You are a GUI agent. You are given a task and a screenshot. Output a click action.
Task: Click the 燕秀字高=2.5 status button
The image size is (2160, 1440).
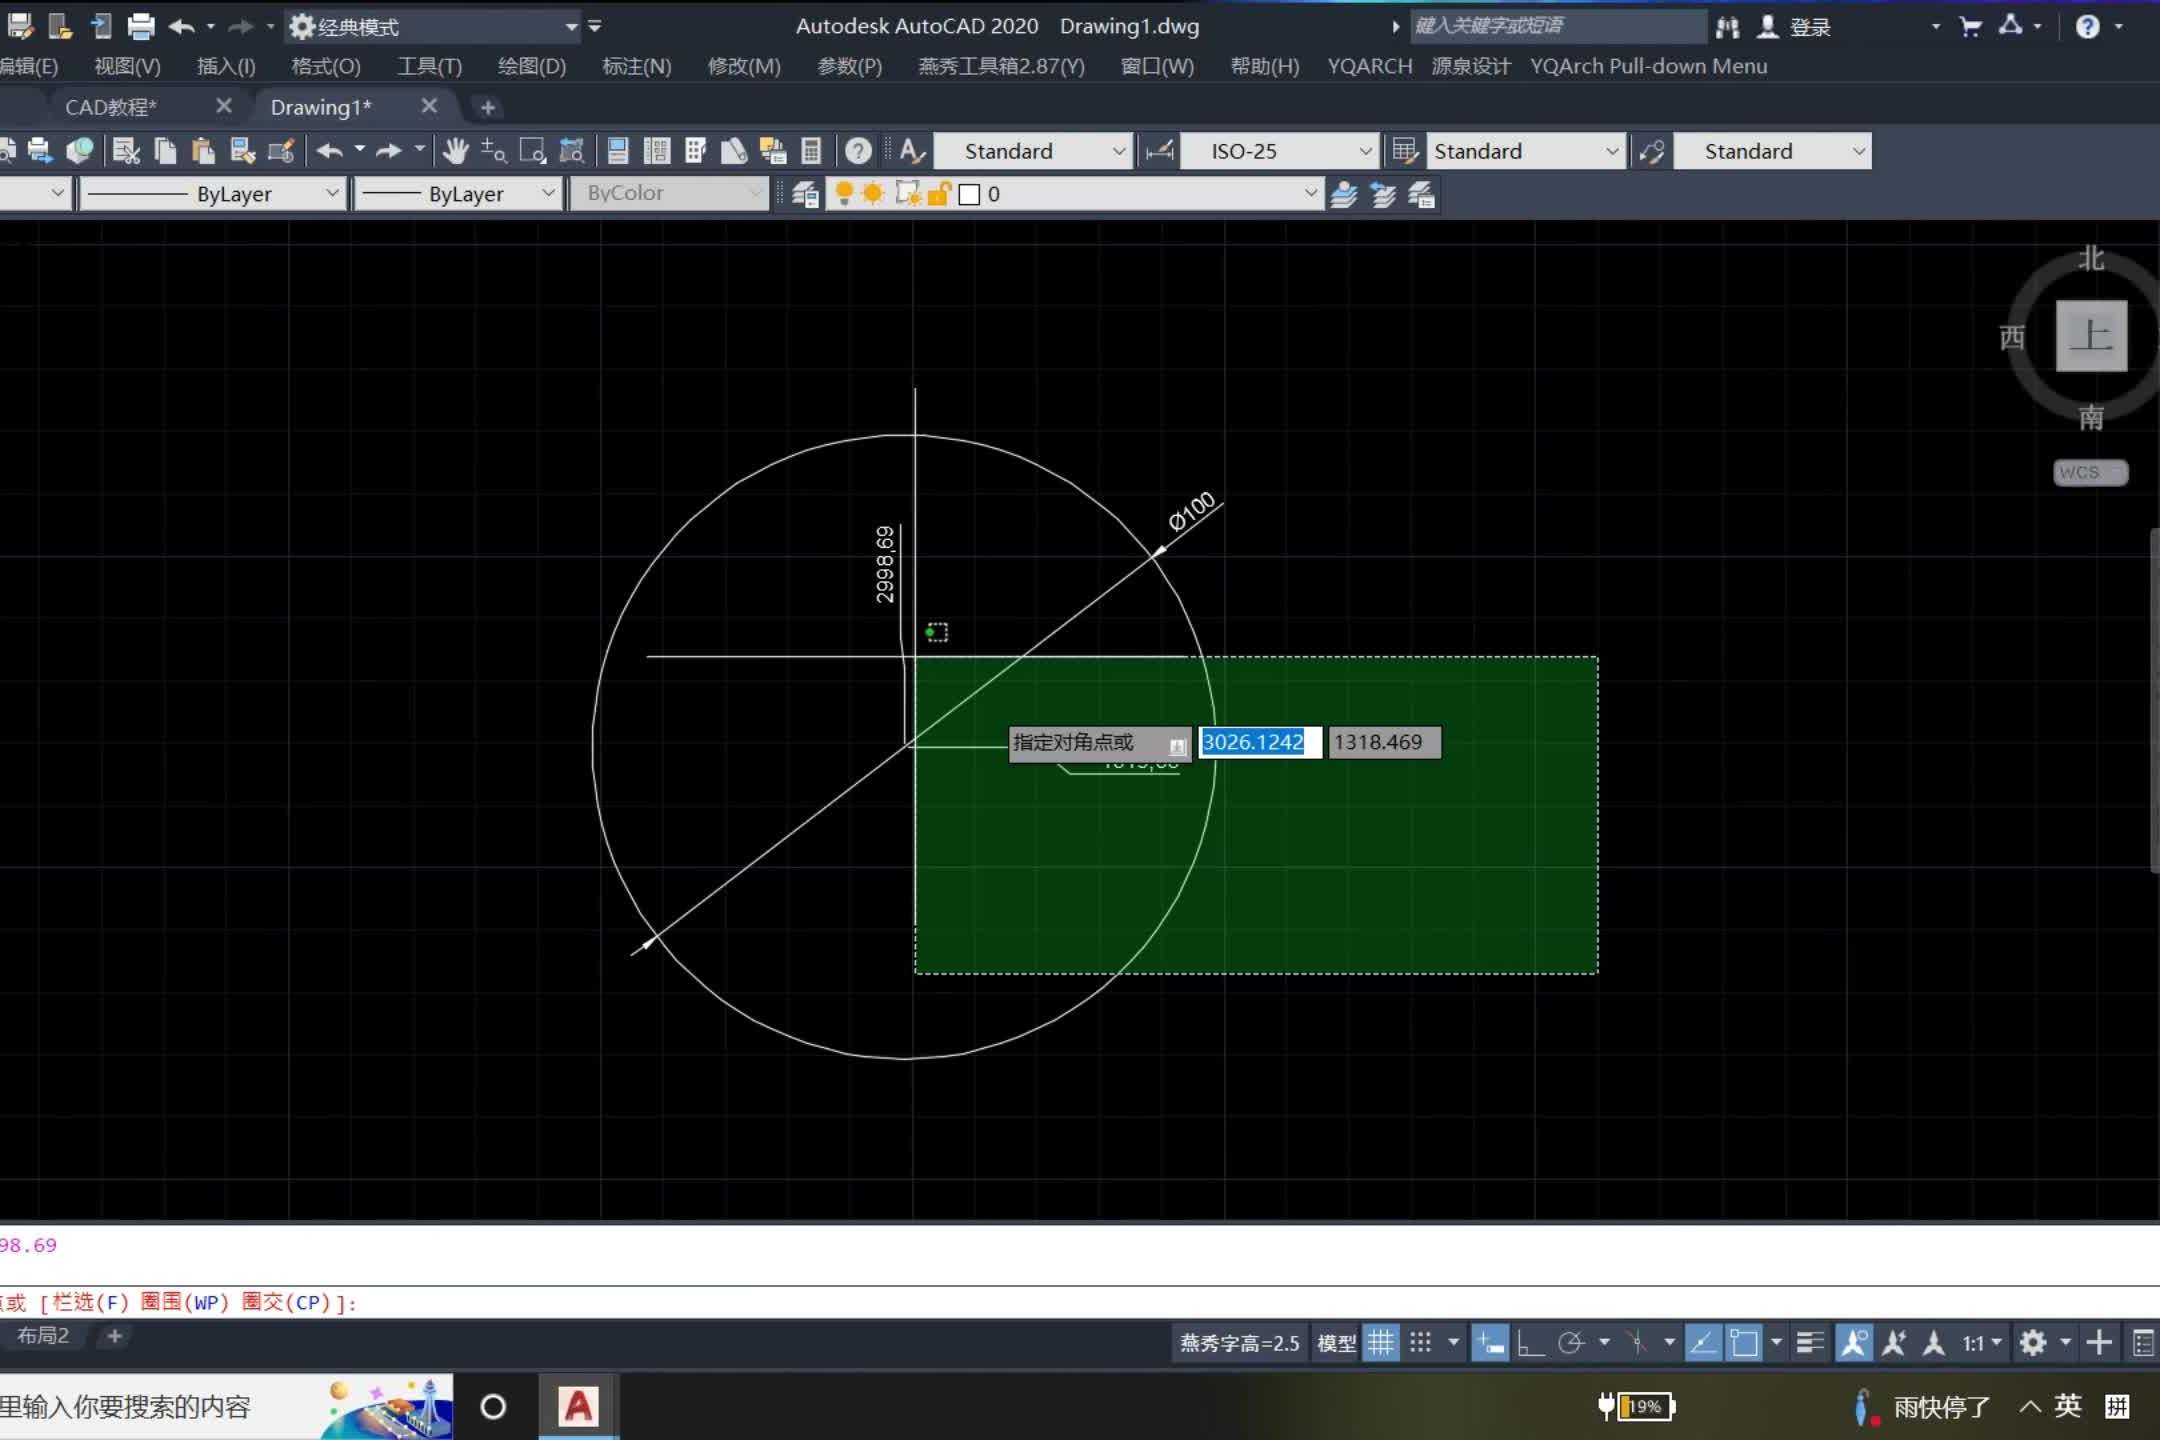[1240, 1343]
